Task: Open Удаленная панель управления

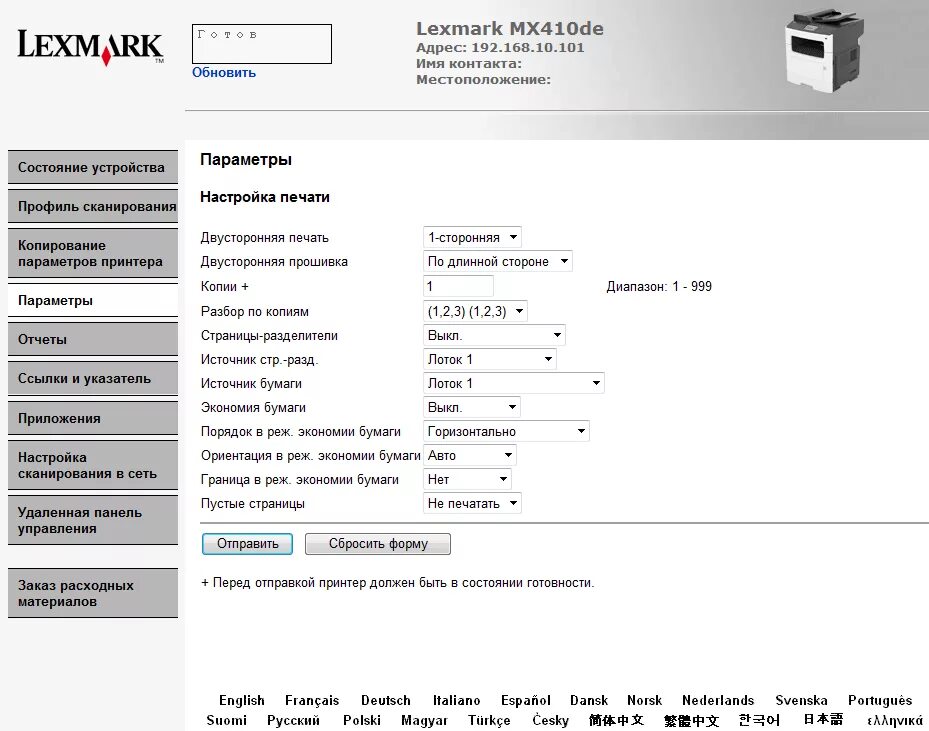Action: [93, 520]
